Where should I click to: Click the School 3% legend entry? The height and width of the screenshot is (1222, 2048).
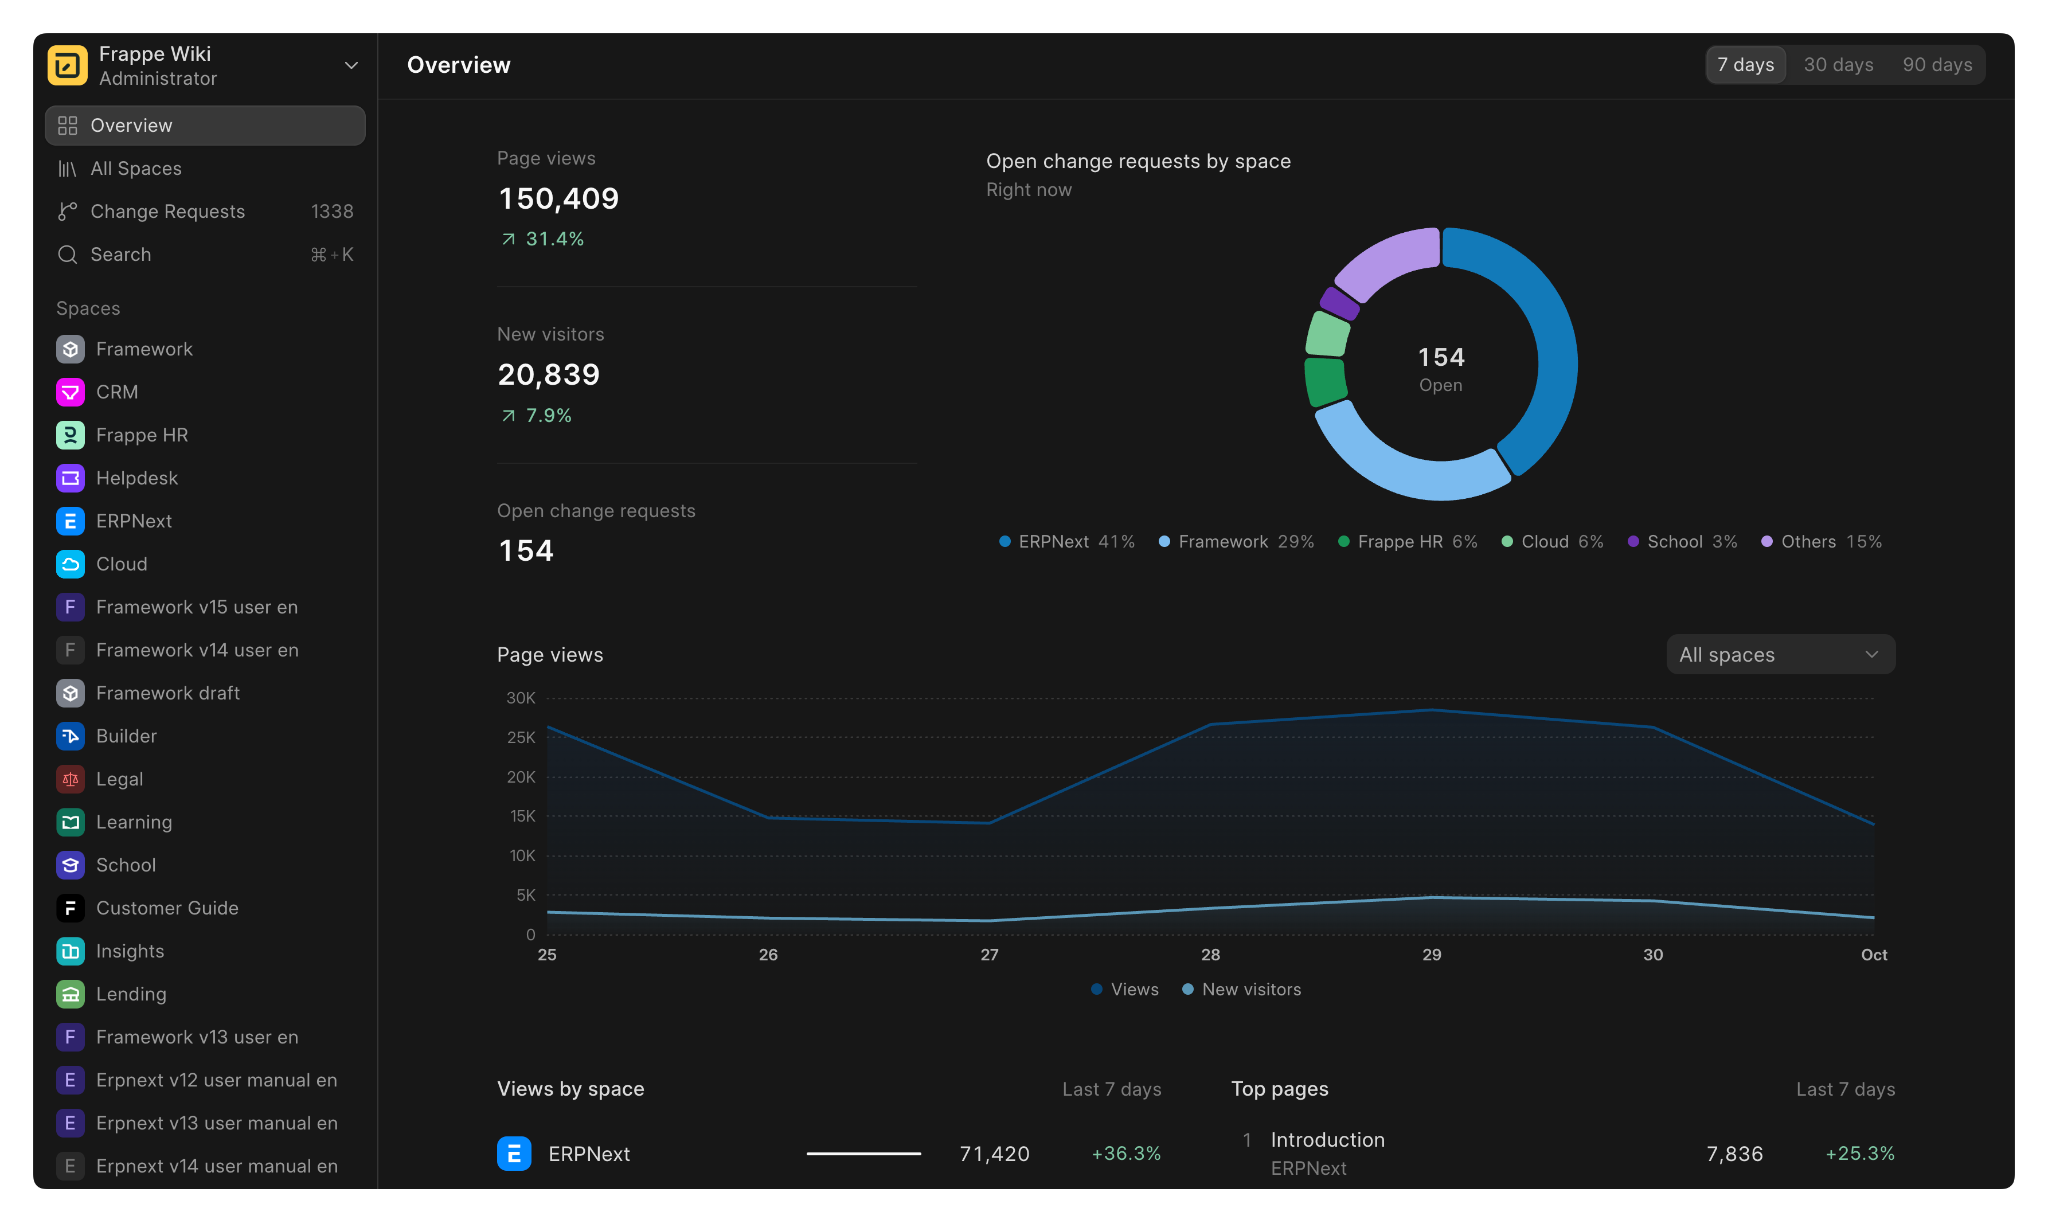pyautogui.click(x=1682, y=542)
